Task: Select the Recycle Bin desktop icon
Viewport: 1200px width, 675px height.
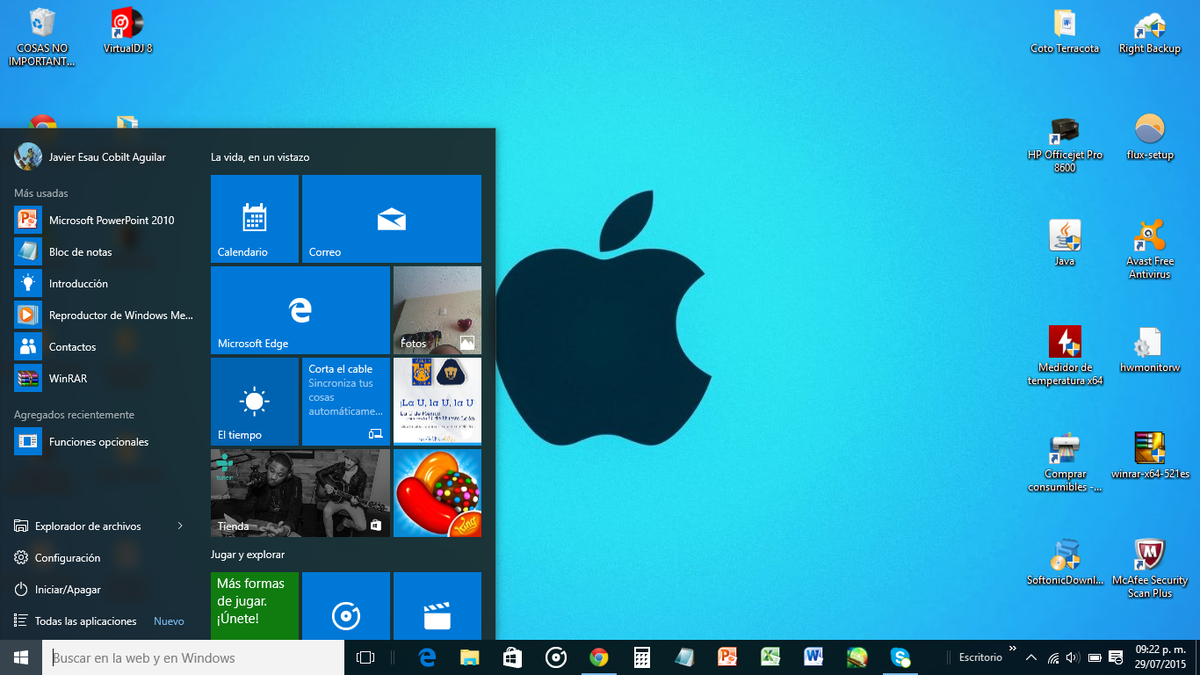Action: 42,36
